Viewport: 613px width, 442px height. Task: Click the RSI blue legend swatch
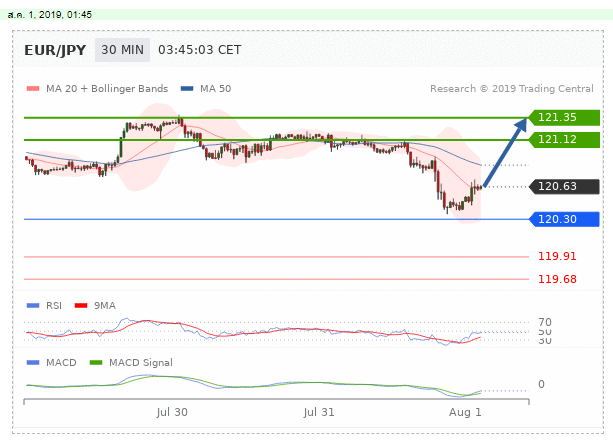point(33,306)
